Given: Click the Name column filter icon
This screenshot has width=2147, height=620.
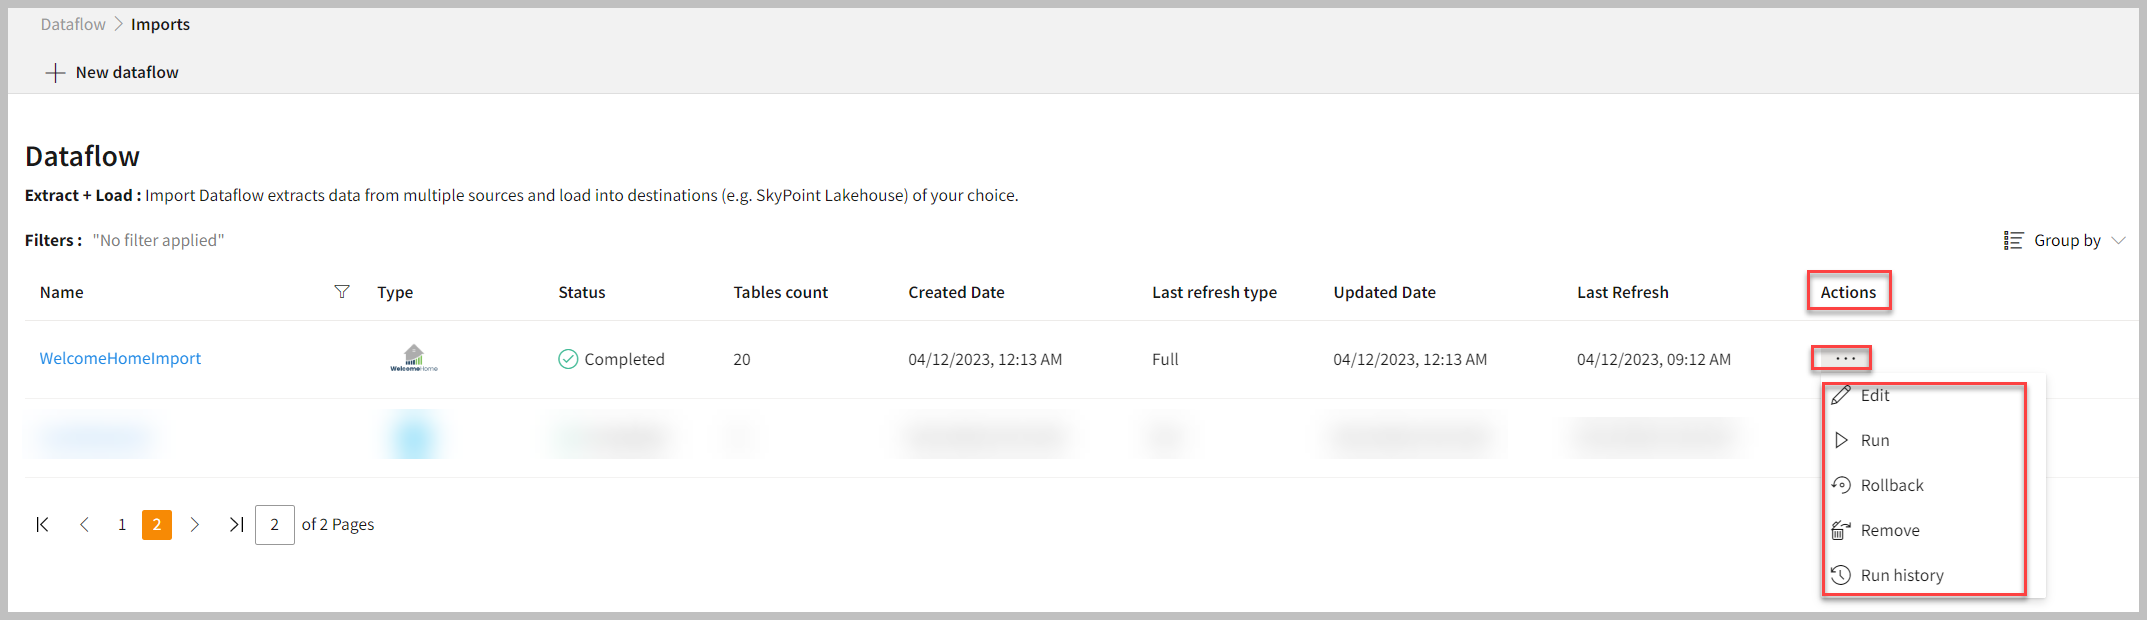Looking at the screenshot, I should click(x=342, y=292).
